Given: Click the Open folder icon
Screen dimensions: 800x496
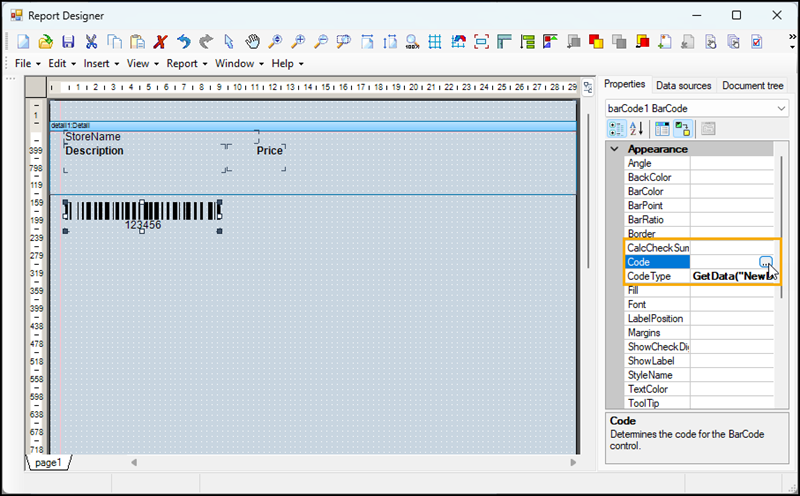Looking at the screenshot, I should click(46, 41).
